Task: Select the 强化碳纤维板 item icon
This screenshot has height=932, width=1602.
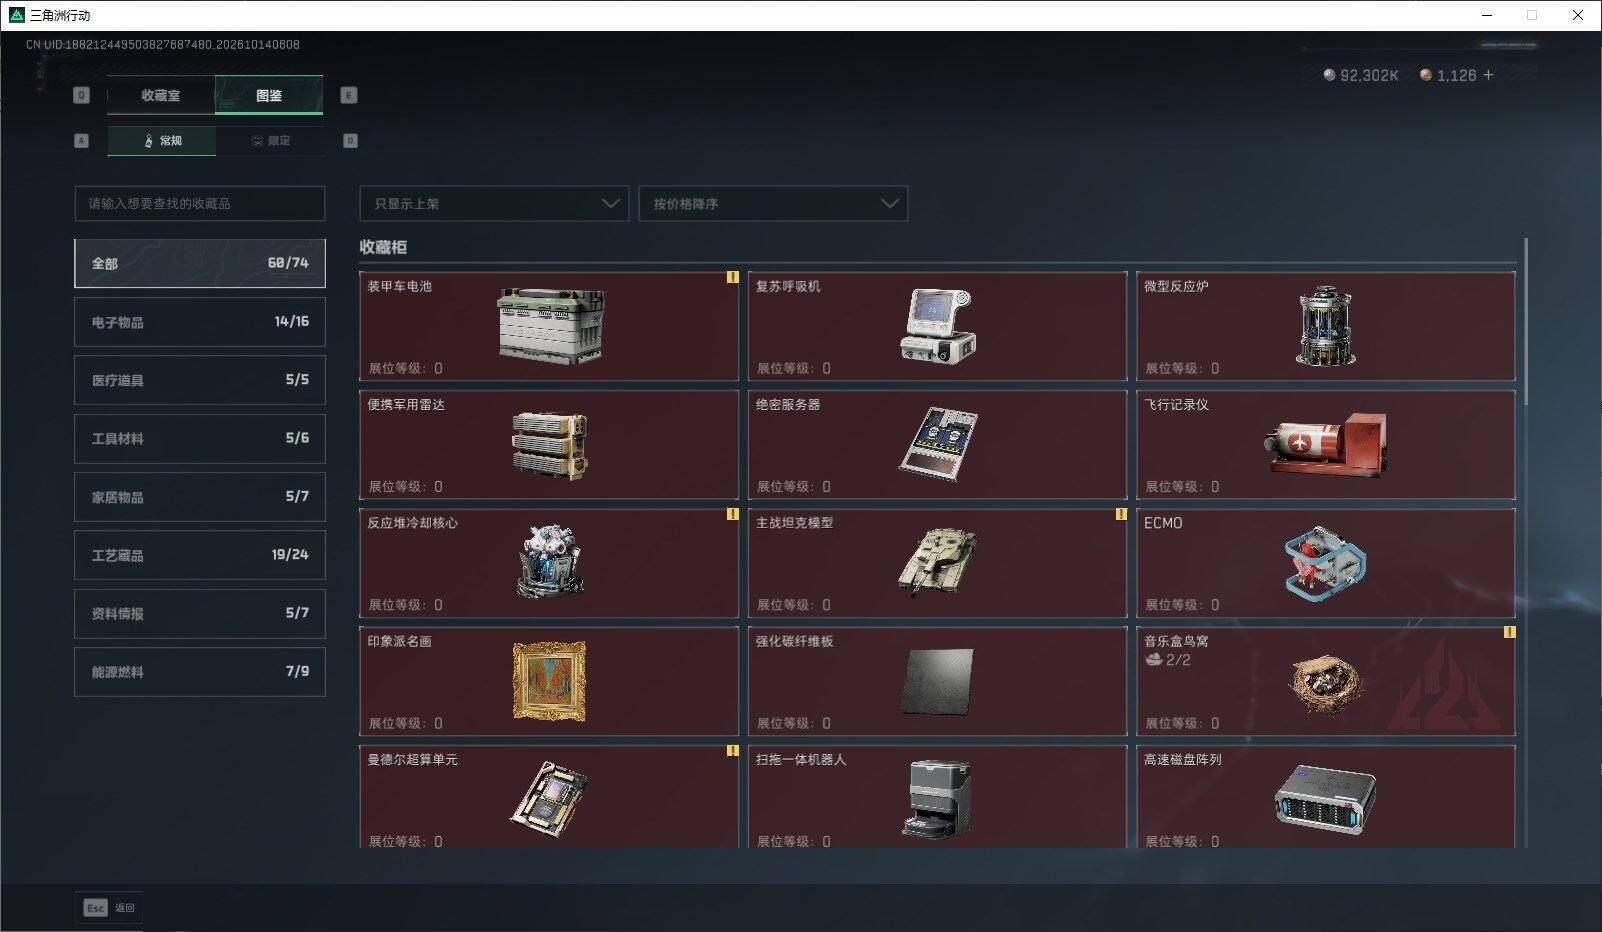Action: pyautogui.click(x=937, y=681)
